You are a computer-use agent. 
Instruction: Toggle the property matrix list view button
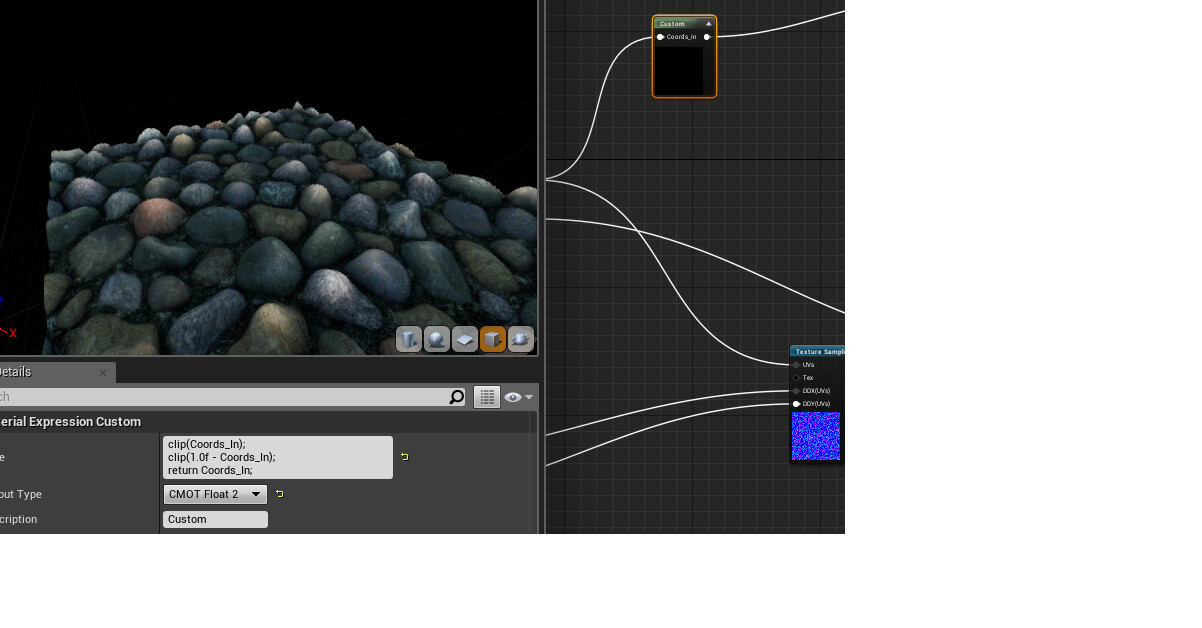[x=486, y=397]
